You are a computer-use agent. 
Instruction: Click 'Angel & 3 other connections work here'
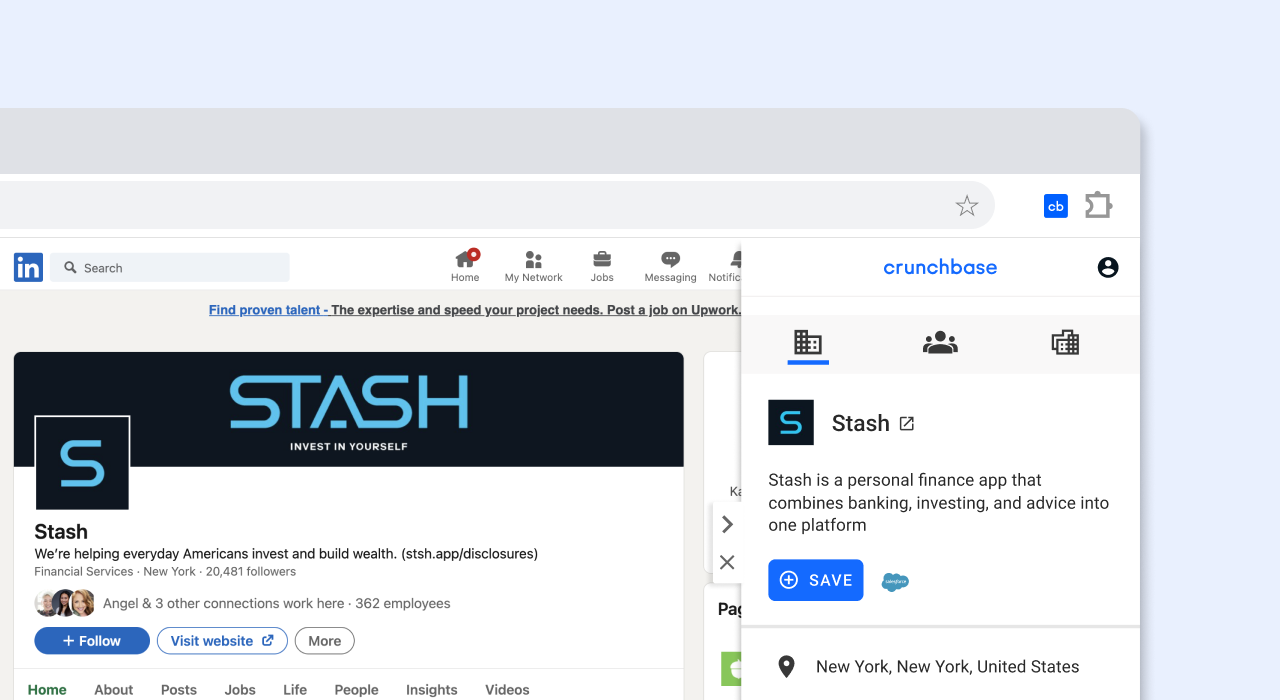(223, 603)
